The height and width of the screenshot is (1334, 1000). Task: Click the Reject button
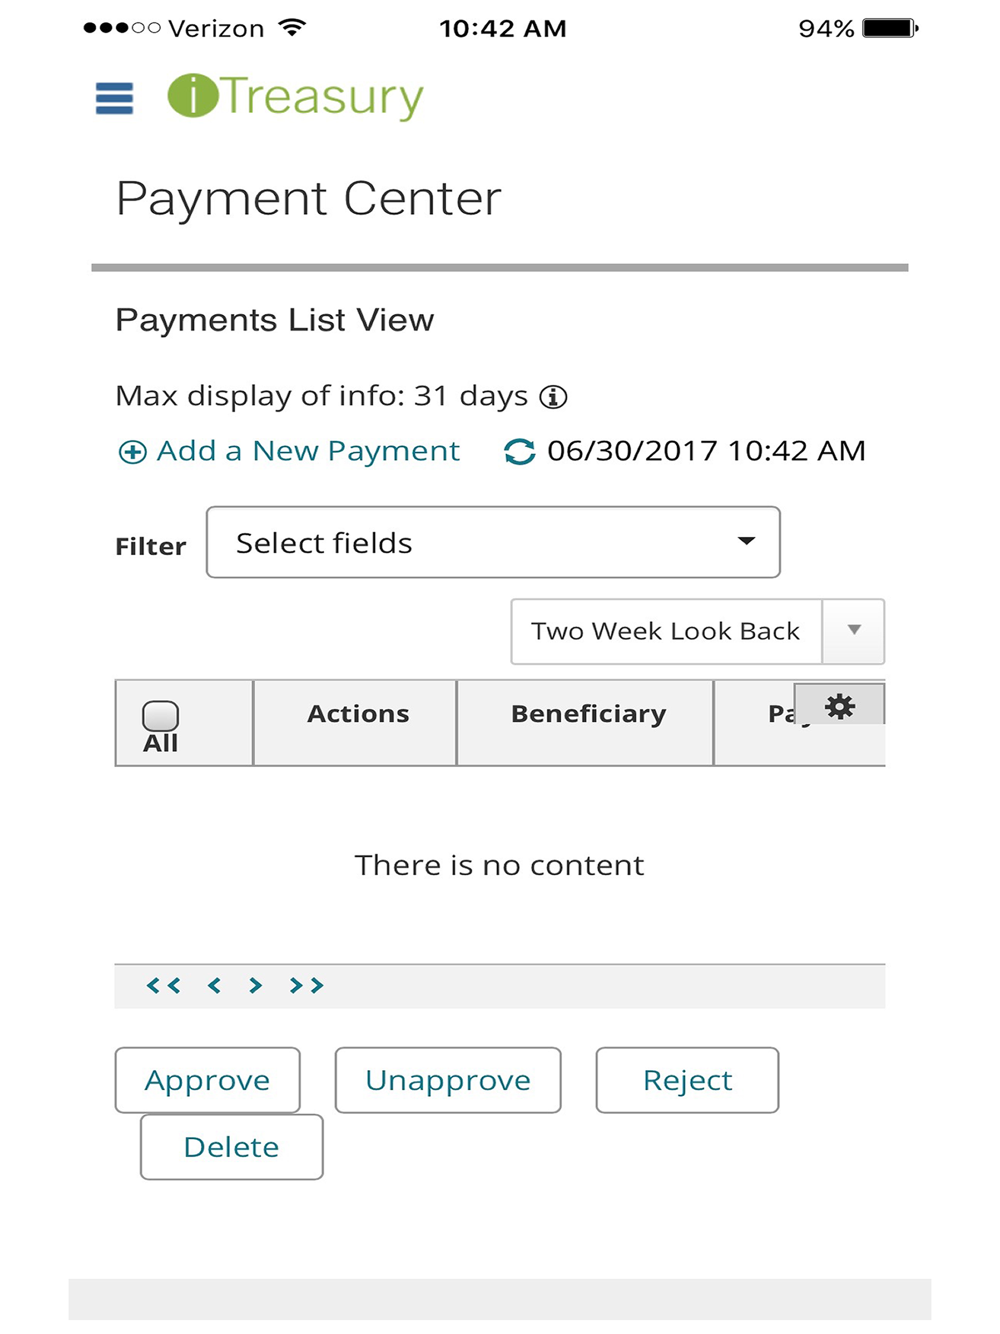[687, 1080]
